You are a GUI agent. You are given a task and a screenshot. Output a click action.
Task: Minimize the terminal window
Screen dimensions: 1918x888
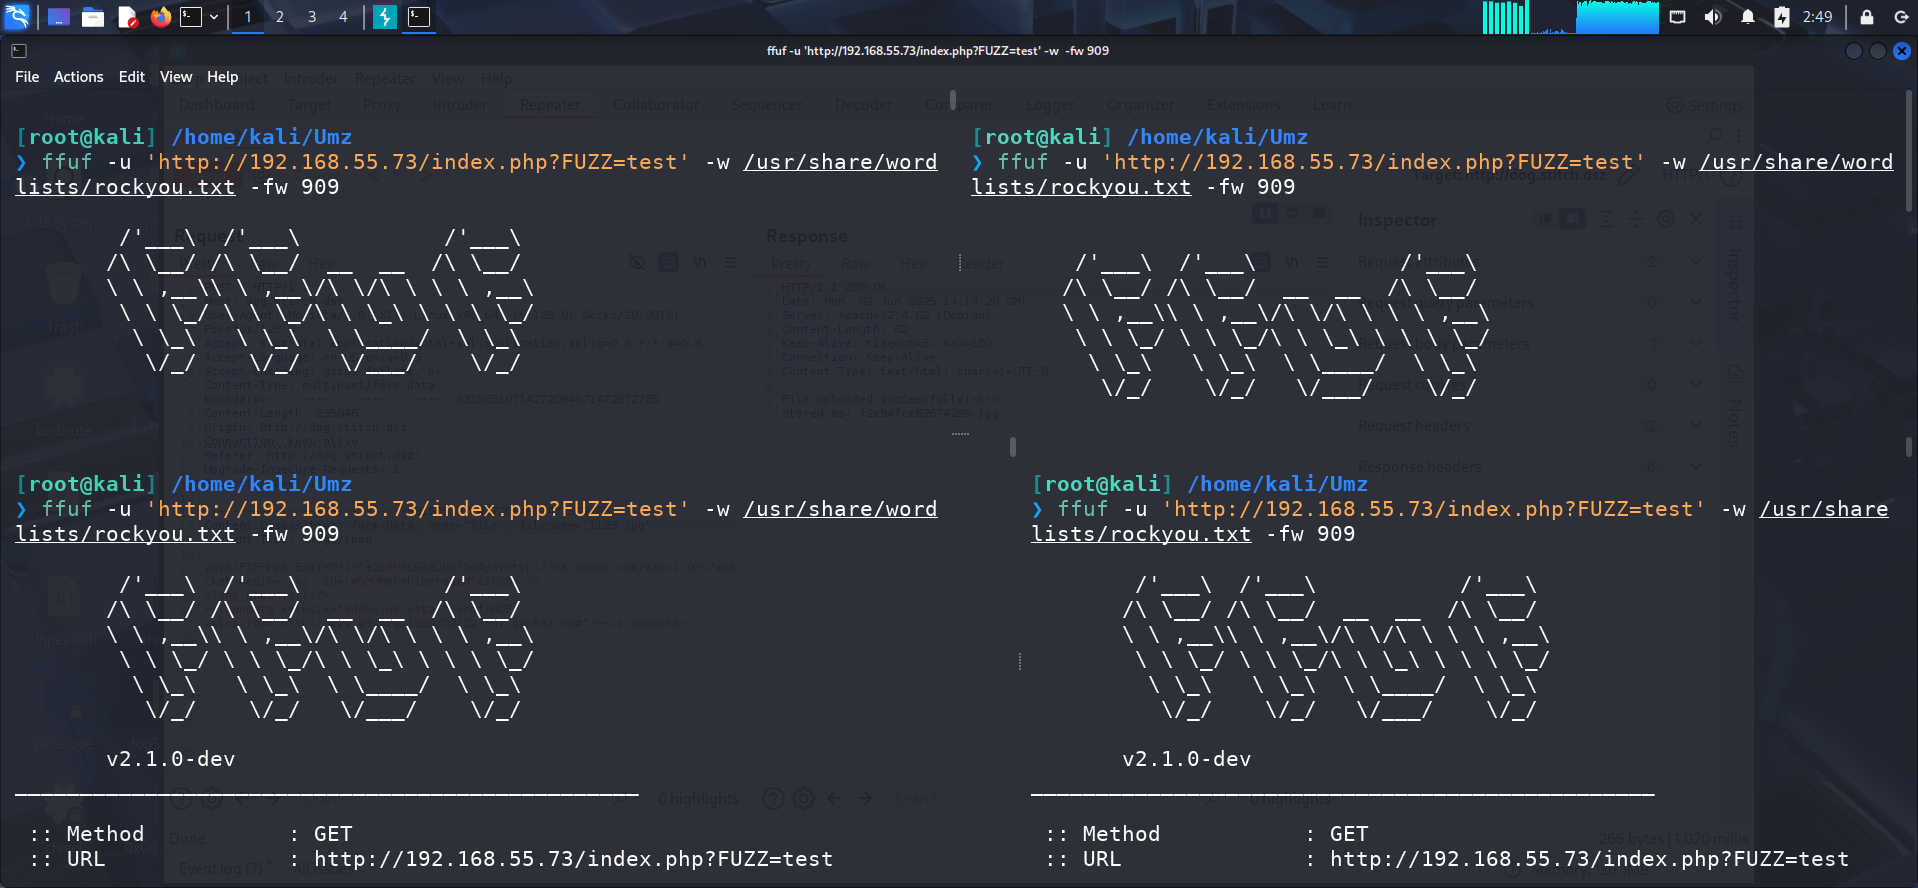click(x=1853, y=51)
